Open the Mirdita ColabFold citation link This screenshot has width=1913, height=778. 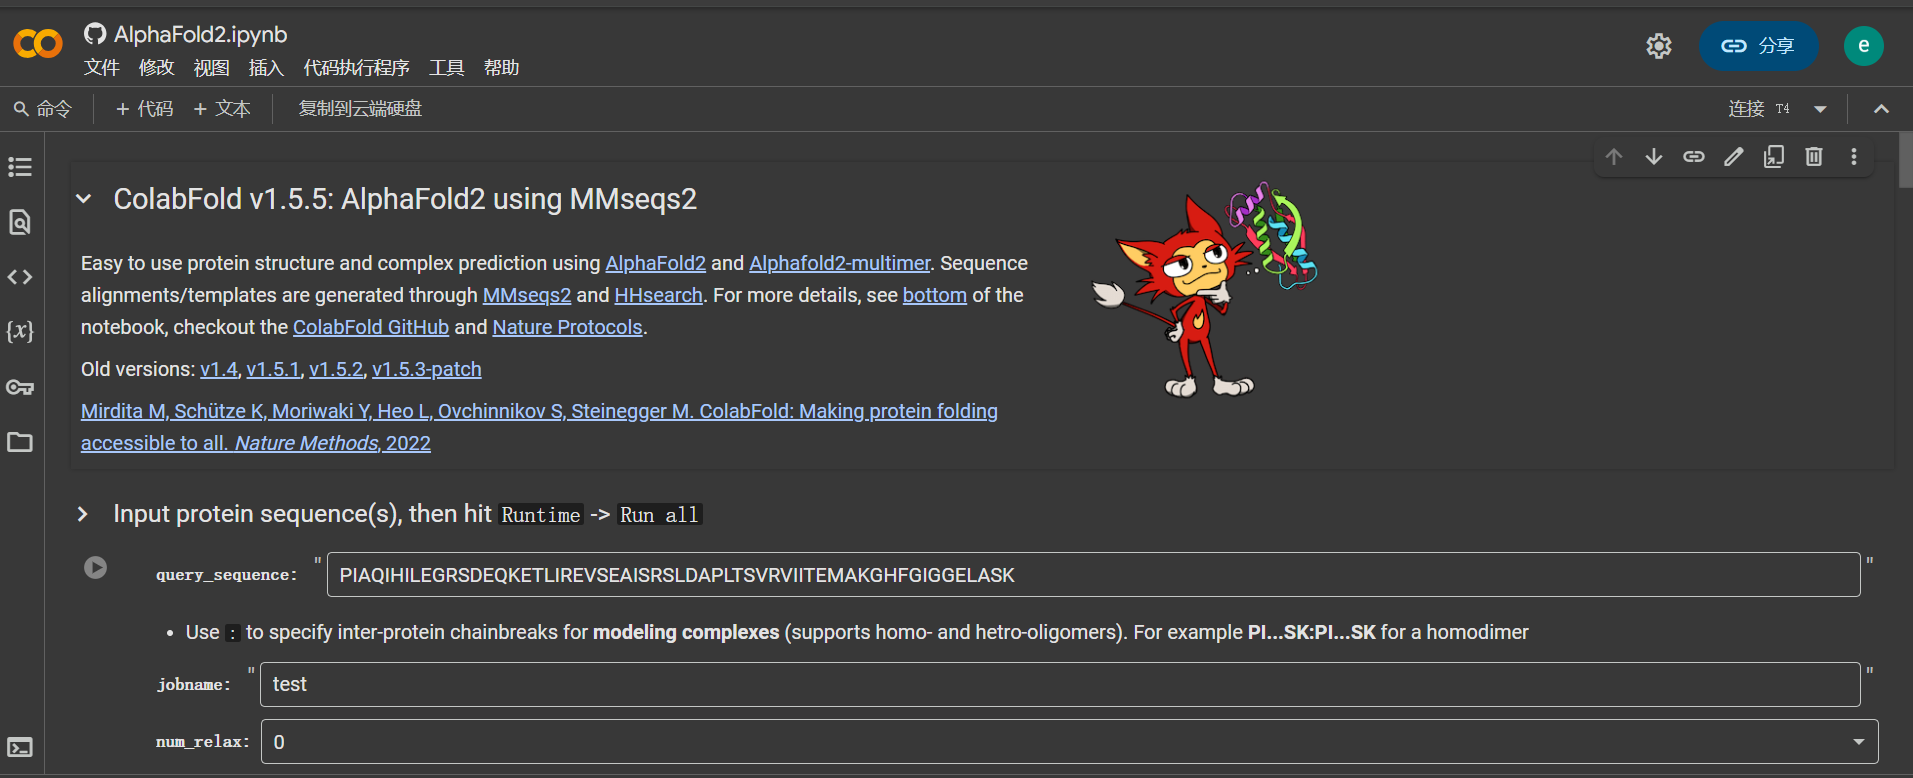539,427
